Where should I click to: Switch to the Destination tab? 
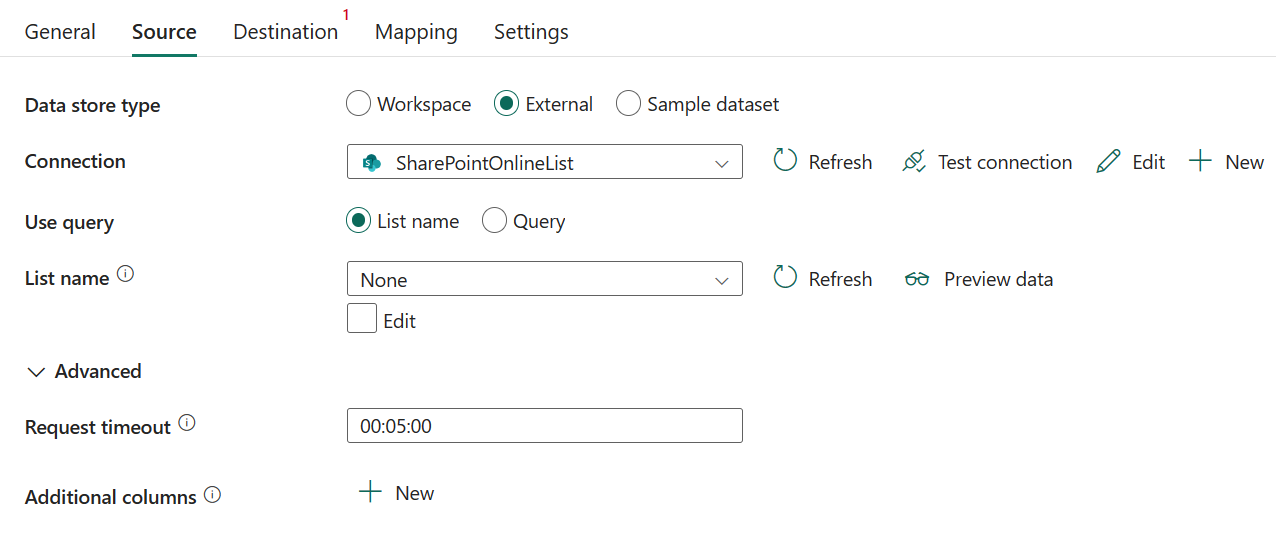286,31
